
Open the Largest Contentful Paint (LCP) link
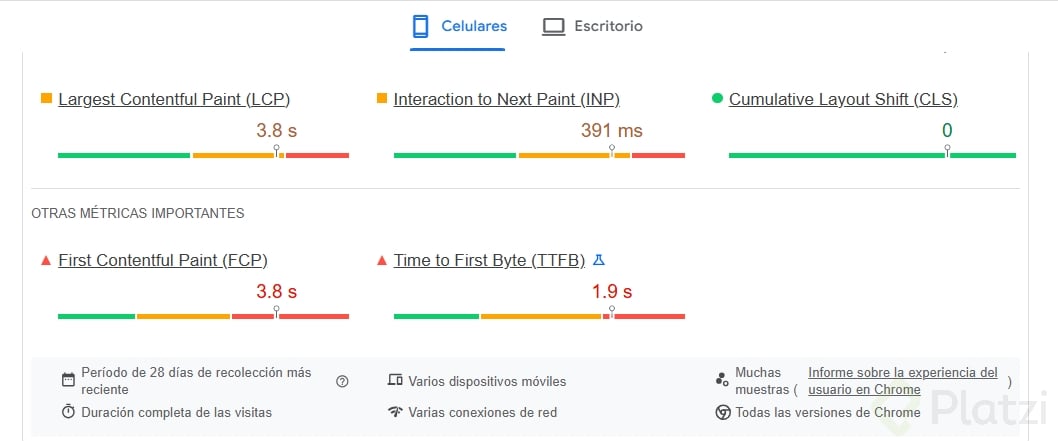174,99
